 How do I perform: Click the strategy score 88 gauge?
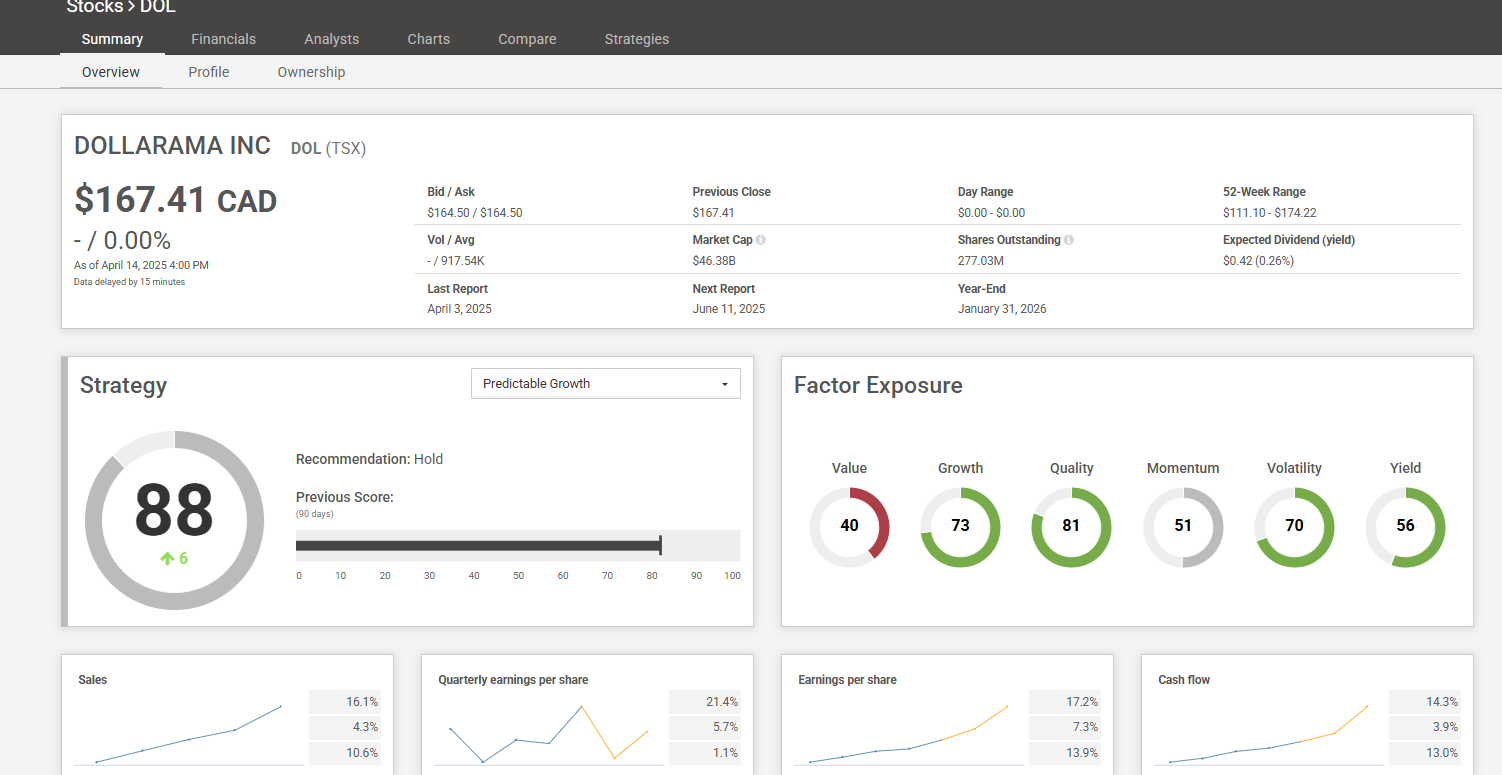point(174,520)
